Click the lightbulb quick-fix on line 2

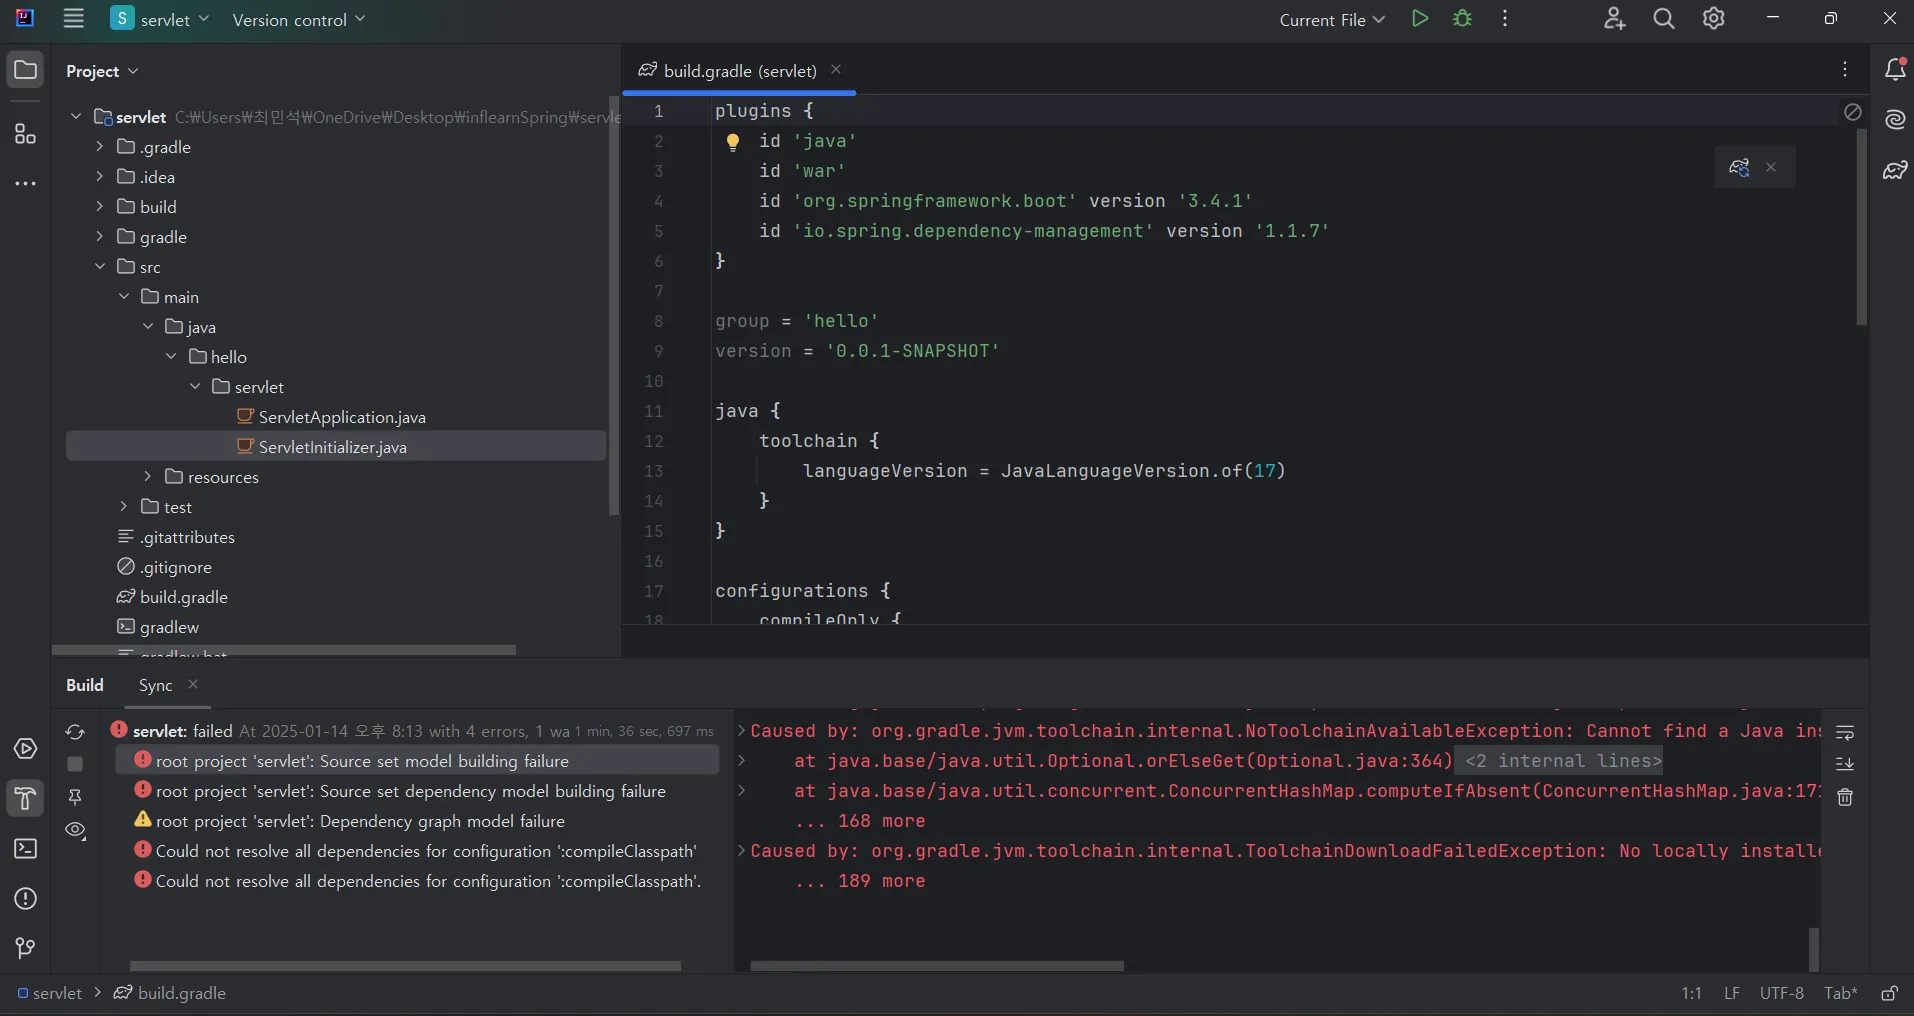tap(733, 142)
